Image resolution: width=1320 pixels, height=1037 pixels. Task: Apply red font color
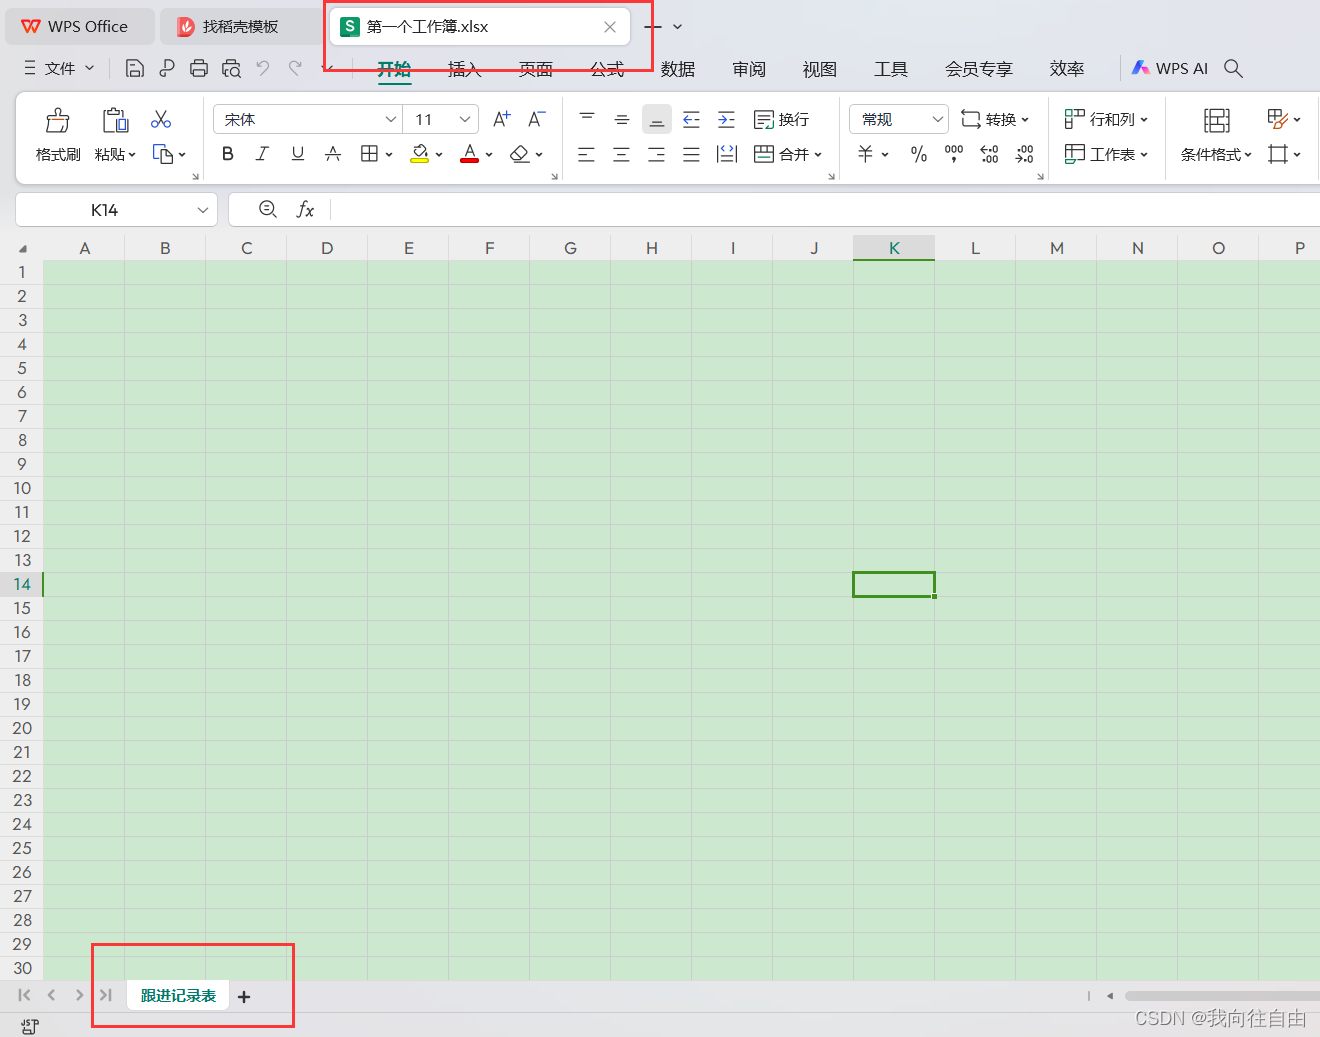[x=469, y=154]
